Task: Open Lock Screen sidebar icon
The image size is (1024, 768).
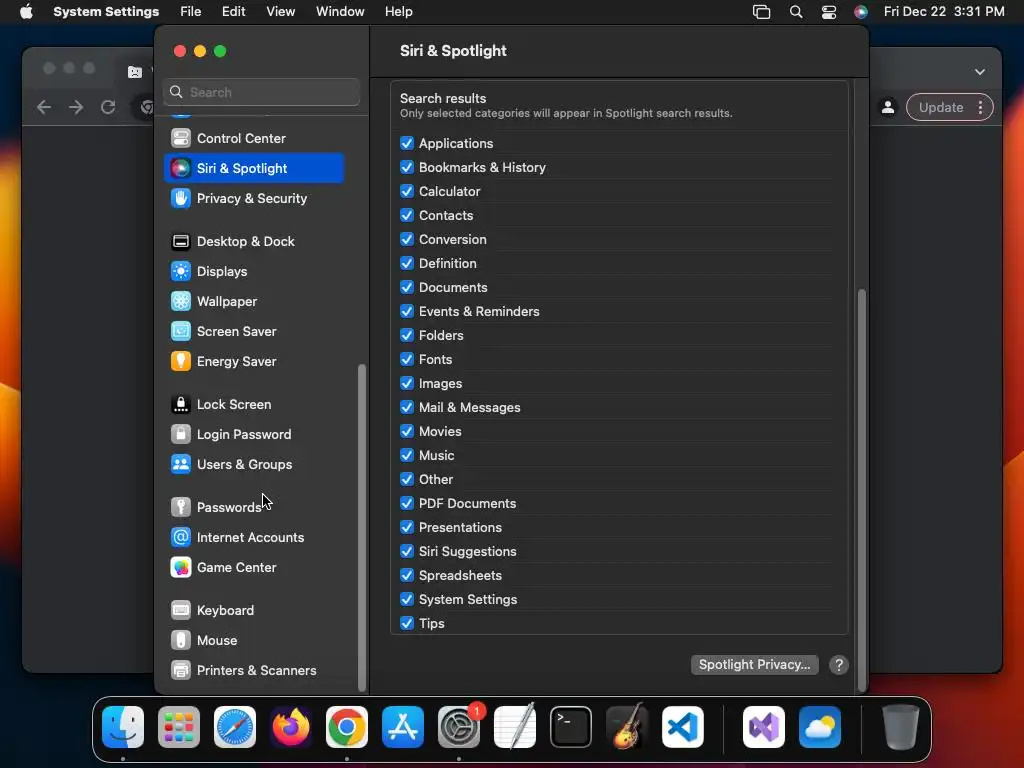Action: (181, 405)
